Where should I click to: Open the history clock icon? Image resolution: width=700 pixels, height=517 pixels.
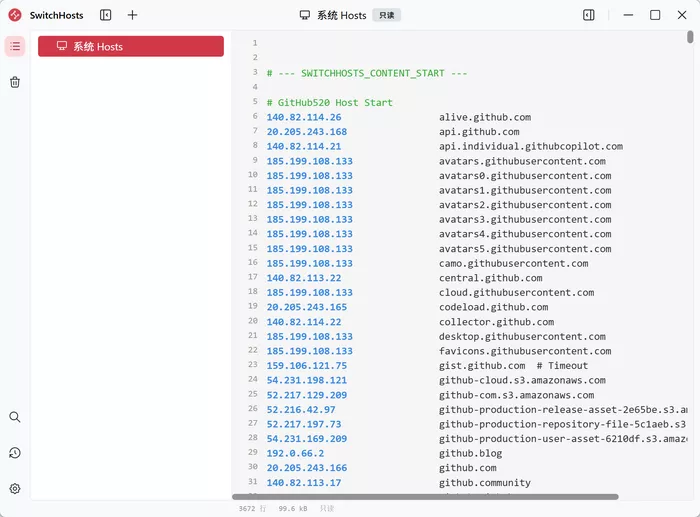pos(15,453)
